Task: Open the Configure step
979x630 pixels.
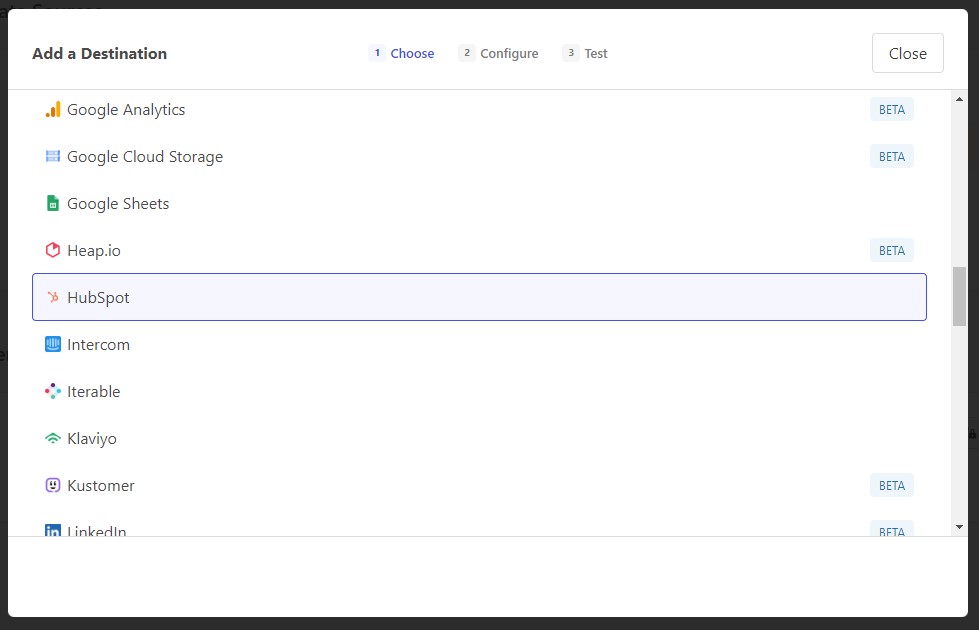Action: pos(499,53)
